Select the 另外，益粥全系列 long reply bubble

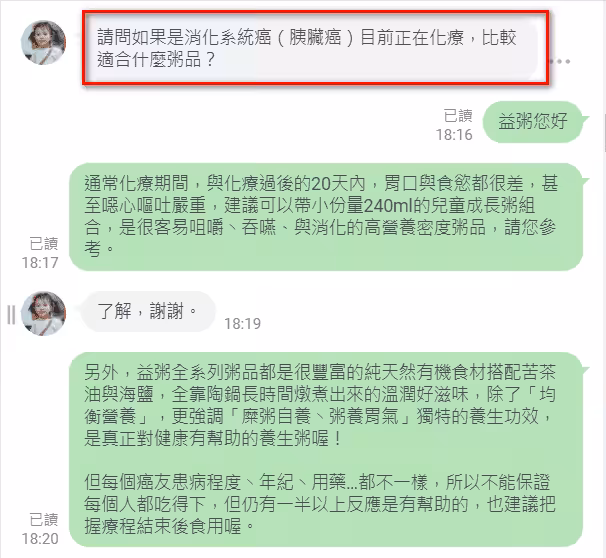click(x=326, y=449)
